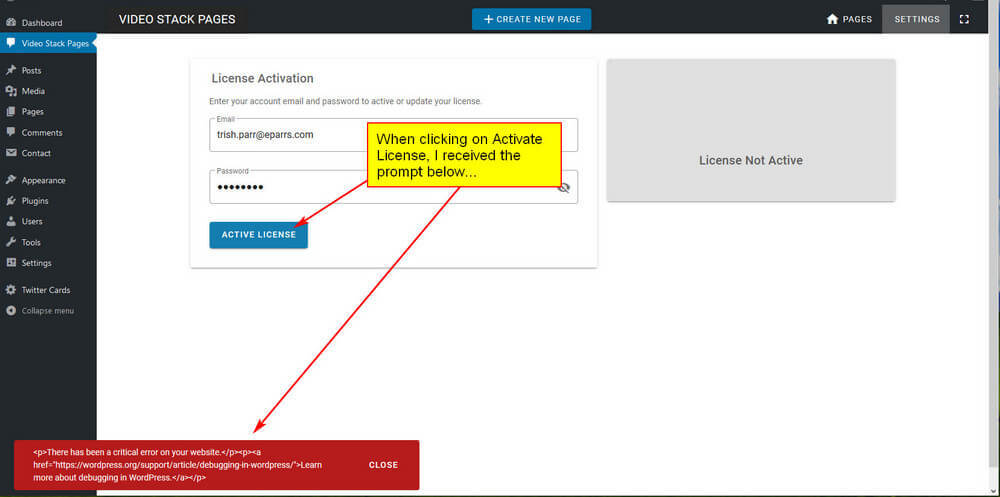The height and width of the screenshot is (497, 1000).
Task: Click the Appearance paintbrush icon
Action: click(x=10, y=180)
